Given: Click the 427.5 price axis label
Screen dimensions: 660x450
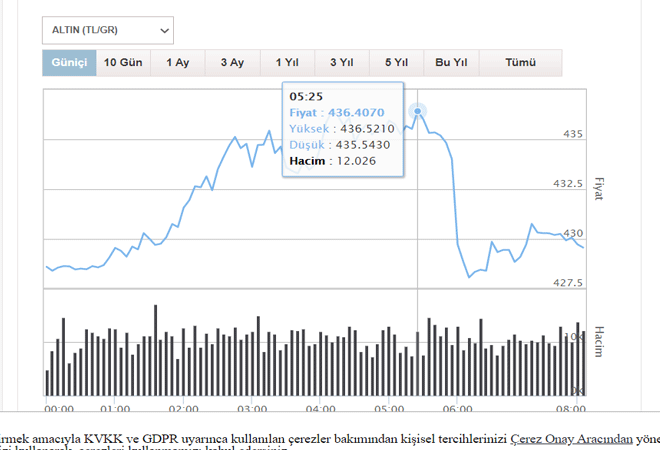Looking at the screenshot, I should tap(568, 283).
